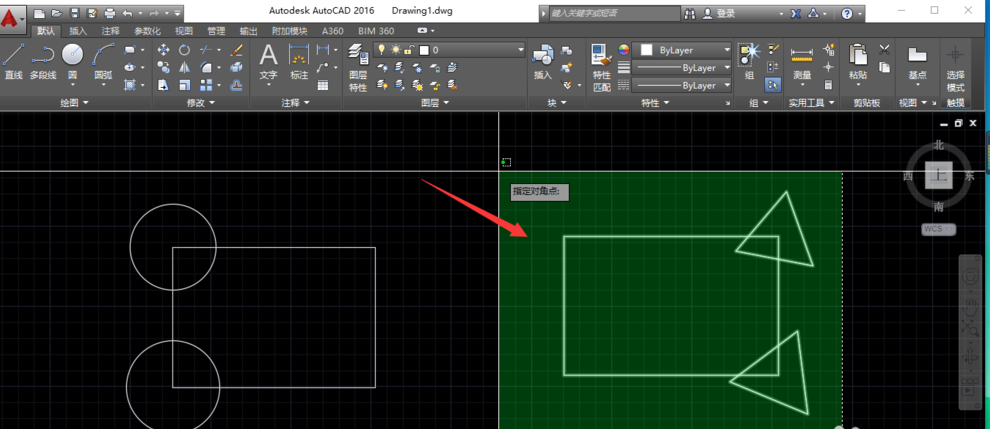Image resolution: width=990 pixels, height=429 pixels.
Task: Toggle the layer on/off lightbulb icon
Action: click(x=381, y=49)
